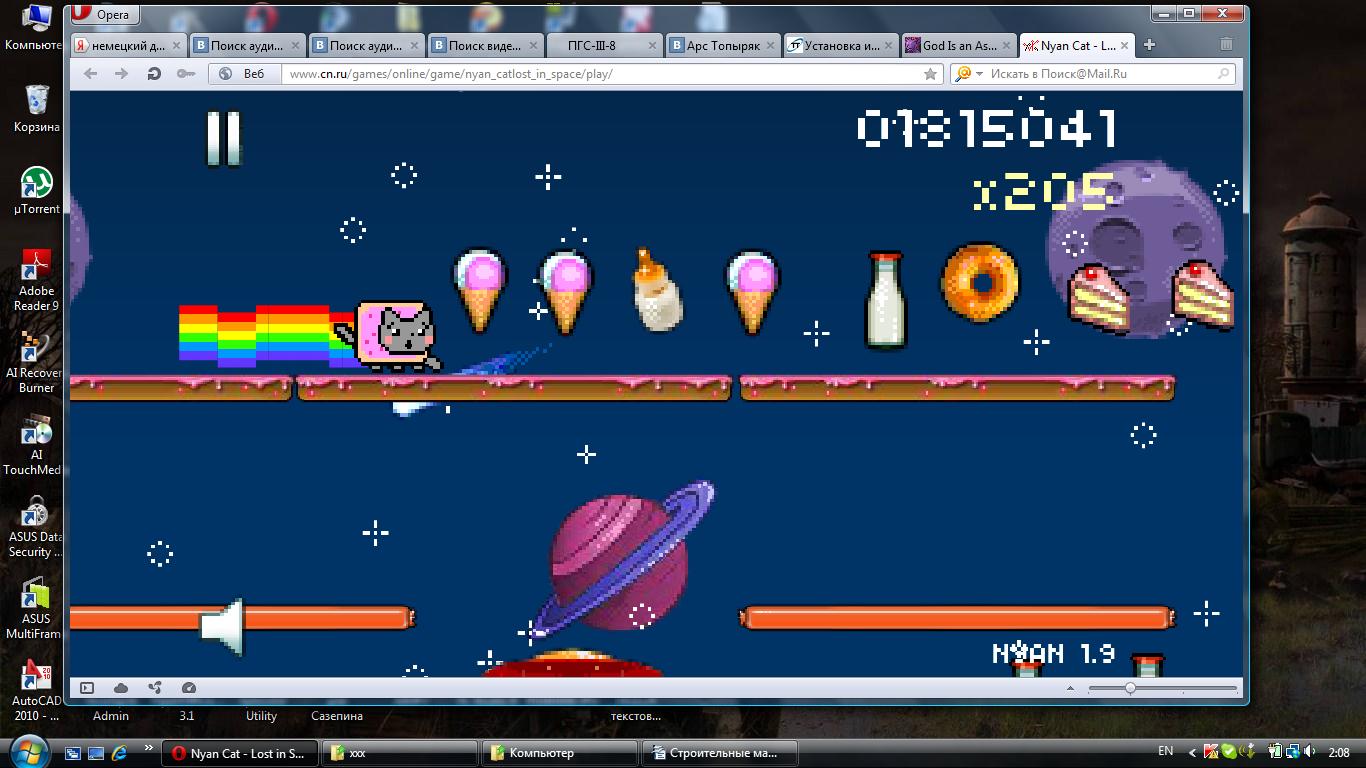The width and height of the screenshot is (1366, 768).
Task: Pause the Nyan Cat game
Action: click(224, 138)
